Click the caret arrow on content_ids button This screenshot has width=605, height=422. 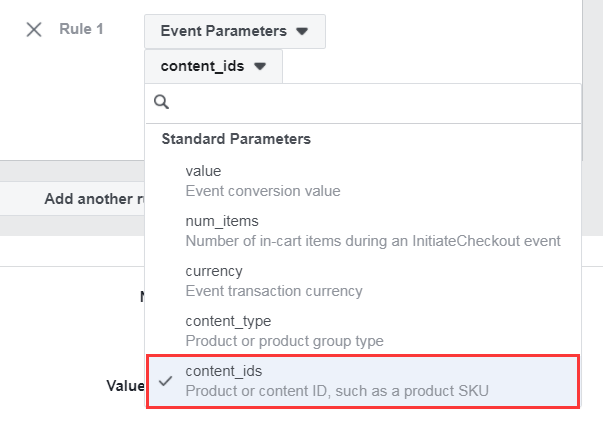click(260, 67)
